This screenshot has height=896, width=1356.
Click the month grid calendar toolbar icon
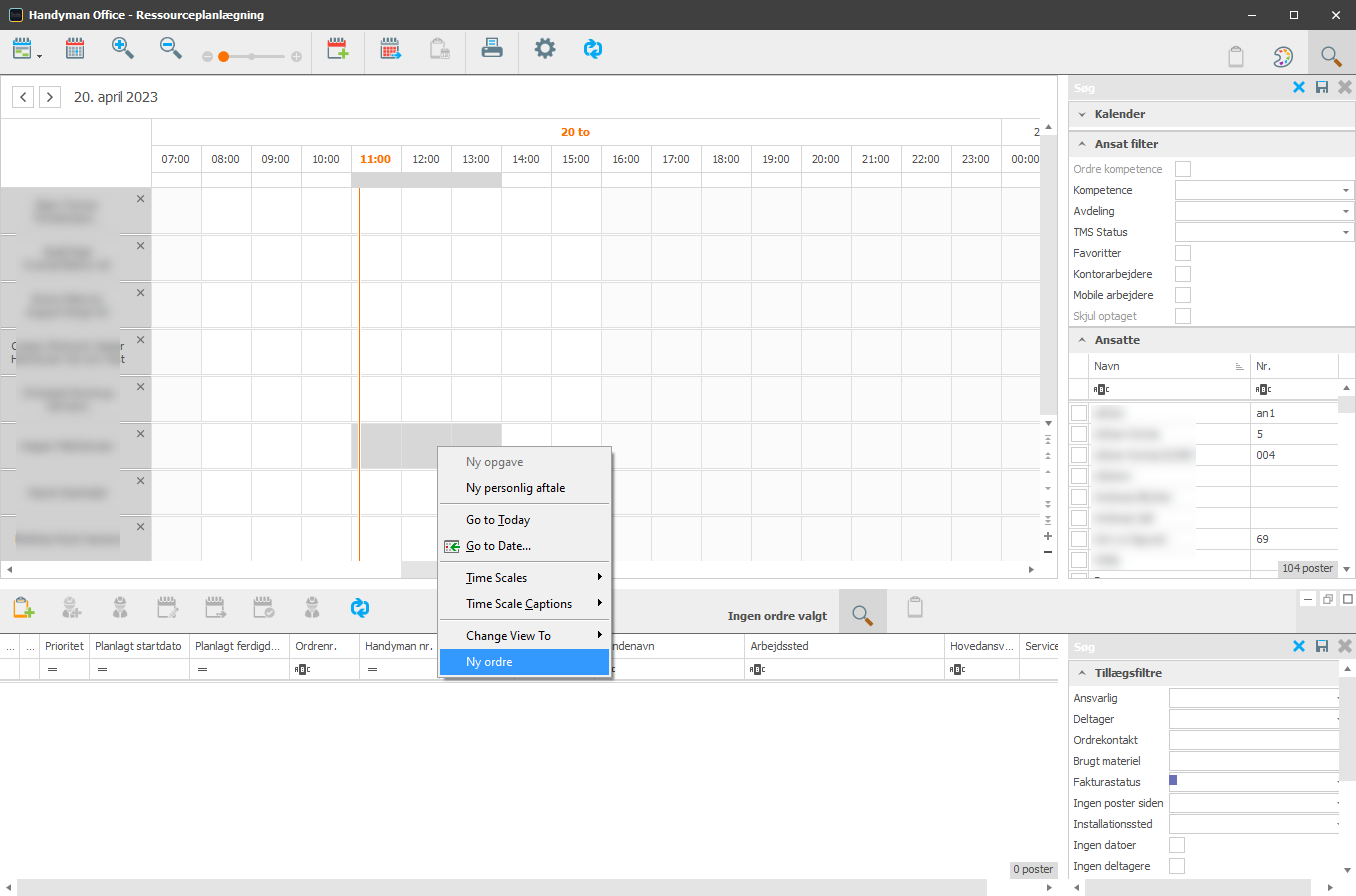75,48
